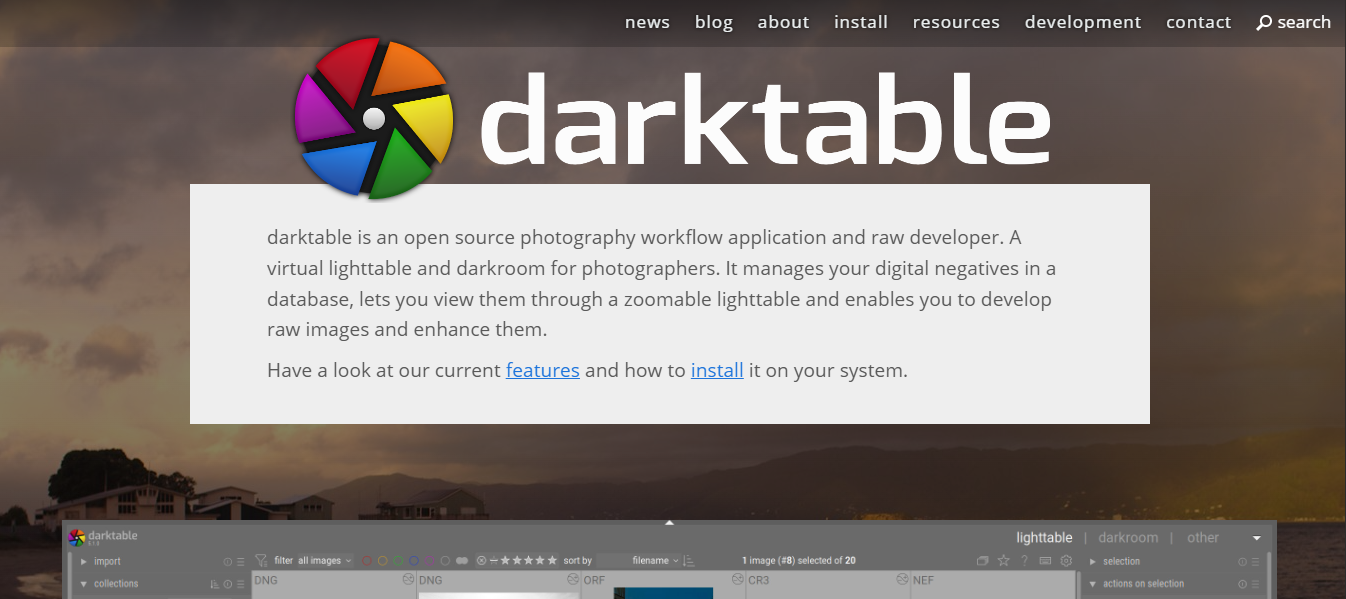Click the reset icon of the import module
The width and height of the screenshot is (1346, 599).
(227, 562)
